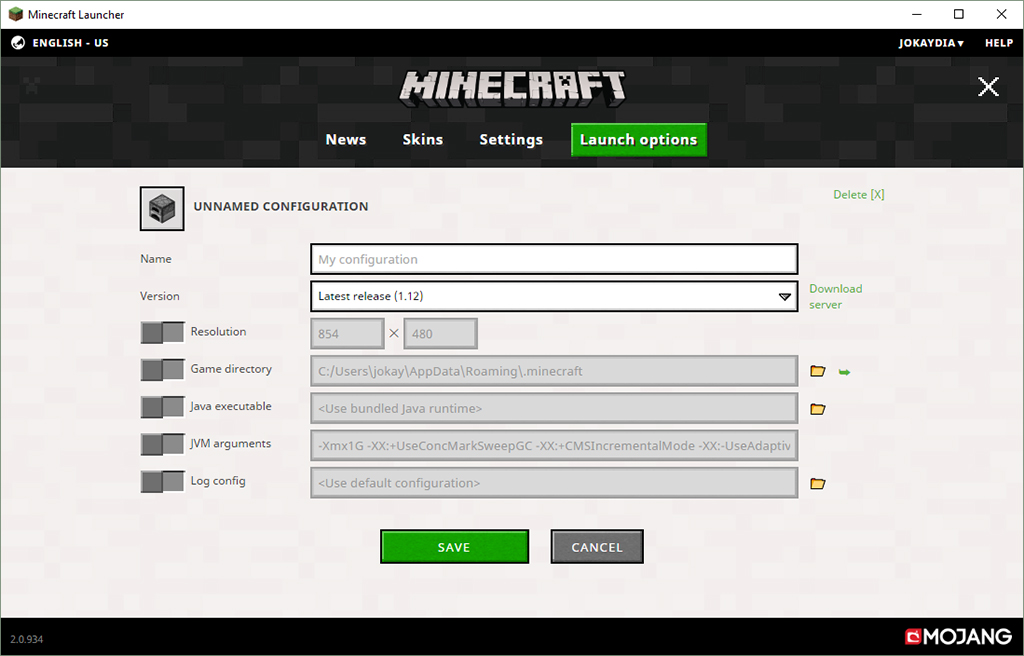Click the Mojang logo
The width and height of the screenshot is (1024, 656).
(x=958, y=636)
